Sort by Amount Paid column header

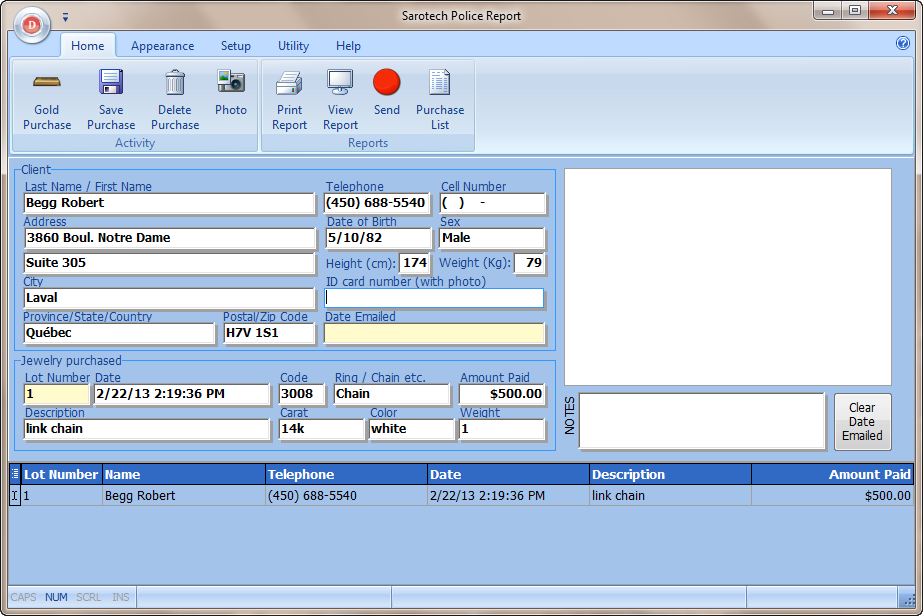click(832, 474)
